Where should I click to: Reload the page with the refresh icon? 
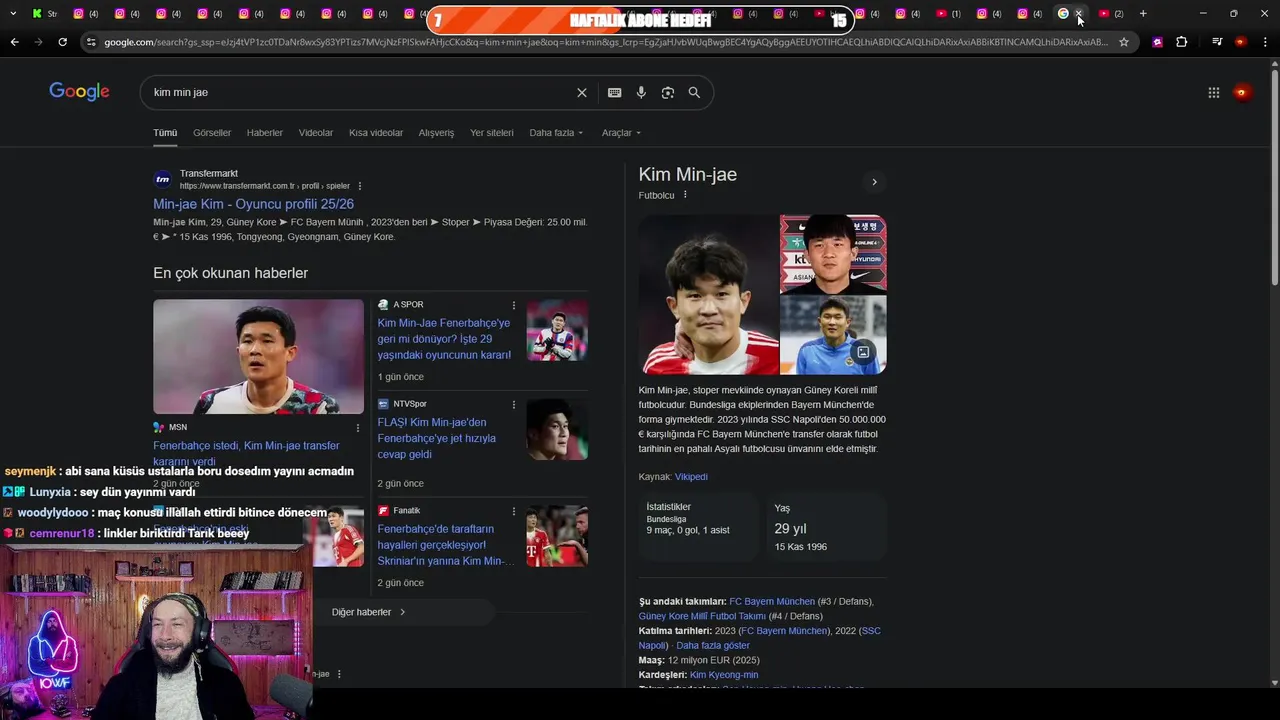click(62, 42)
